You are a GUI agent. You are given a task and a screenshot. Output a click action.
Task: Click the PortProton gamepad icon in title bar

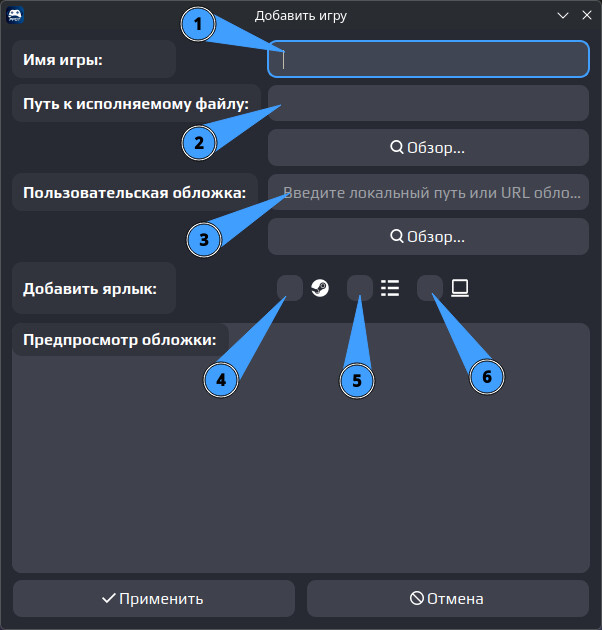(15, 16)
